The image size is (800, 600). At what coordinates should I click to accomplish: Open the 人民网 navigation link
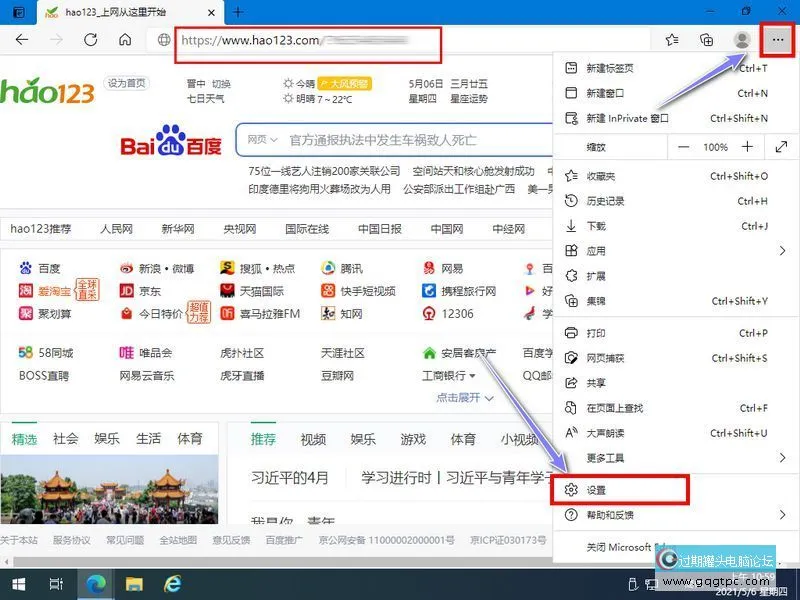tap(117, 227)
